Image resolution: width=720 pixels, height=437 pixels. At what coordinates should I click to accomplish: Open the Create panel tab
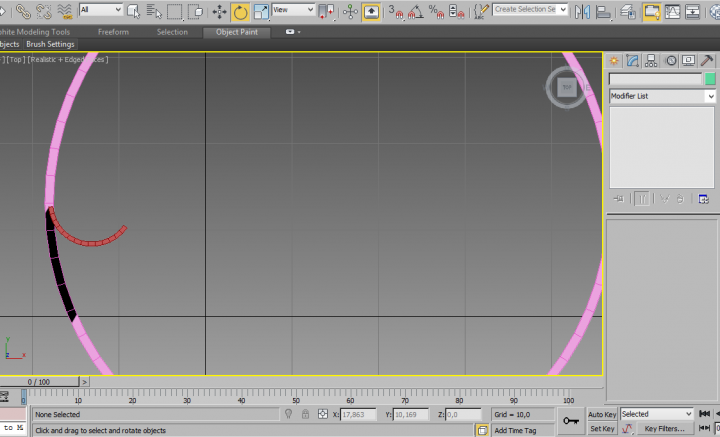[x=614, y=60]
